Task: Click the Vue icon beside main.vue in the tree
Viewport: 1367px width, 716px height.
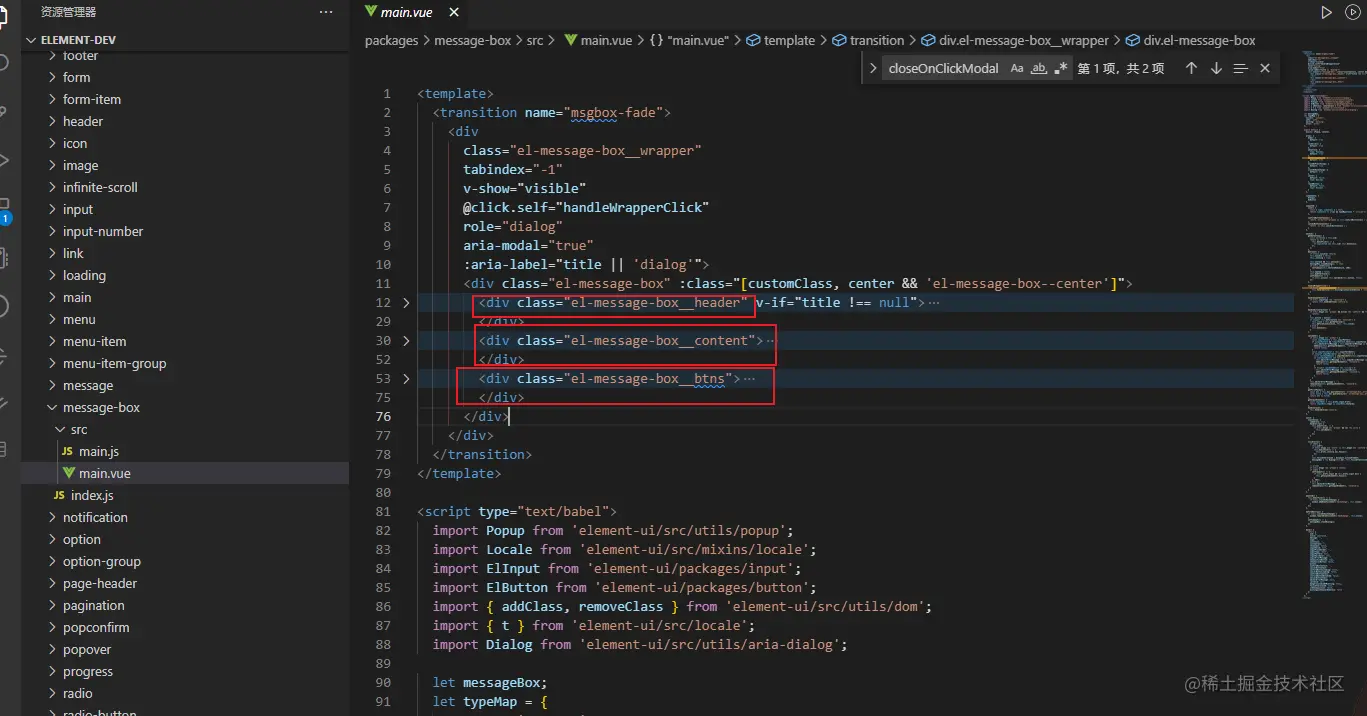Action: pyautogui.click(x=69, y=473)
